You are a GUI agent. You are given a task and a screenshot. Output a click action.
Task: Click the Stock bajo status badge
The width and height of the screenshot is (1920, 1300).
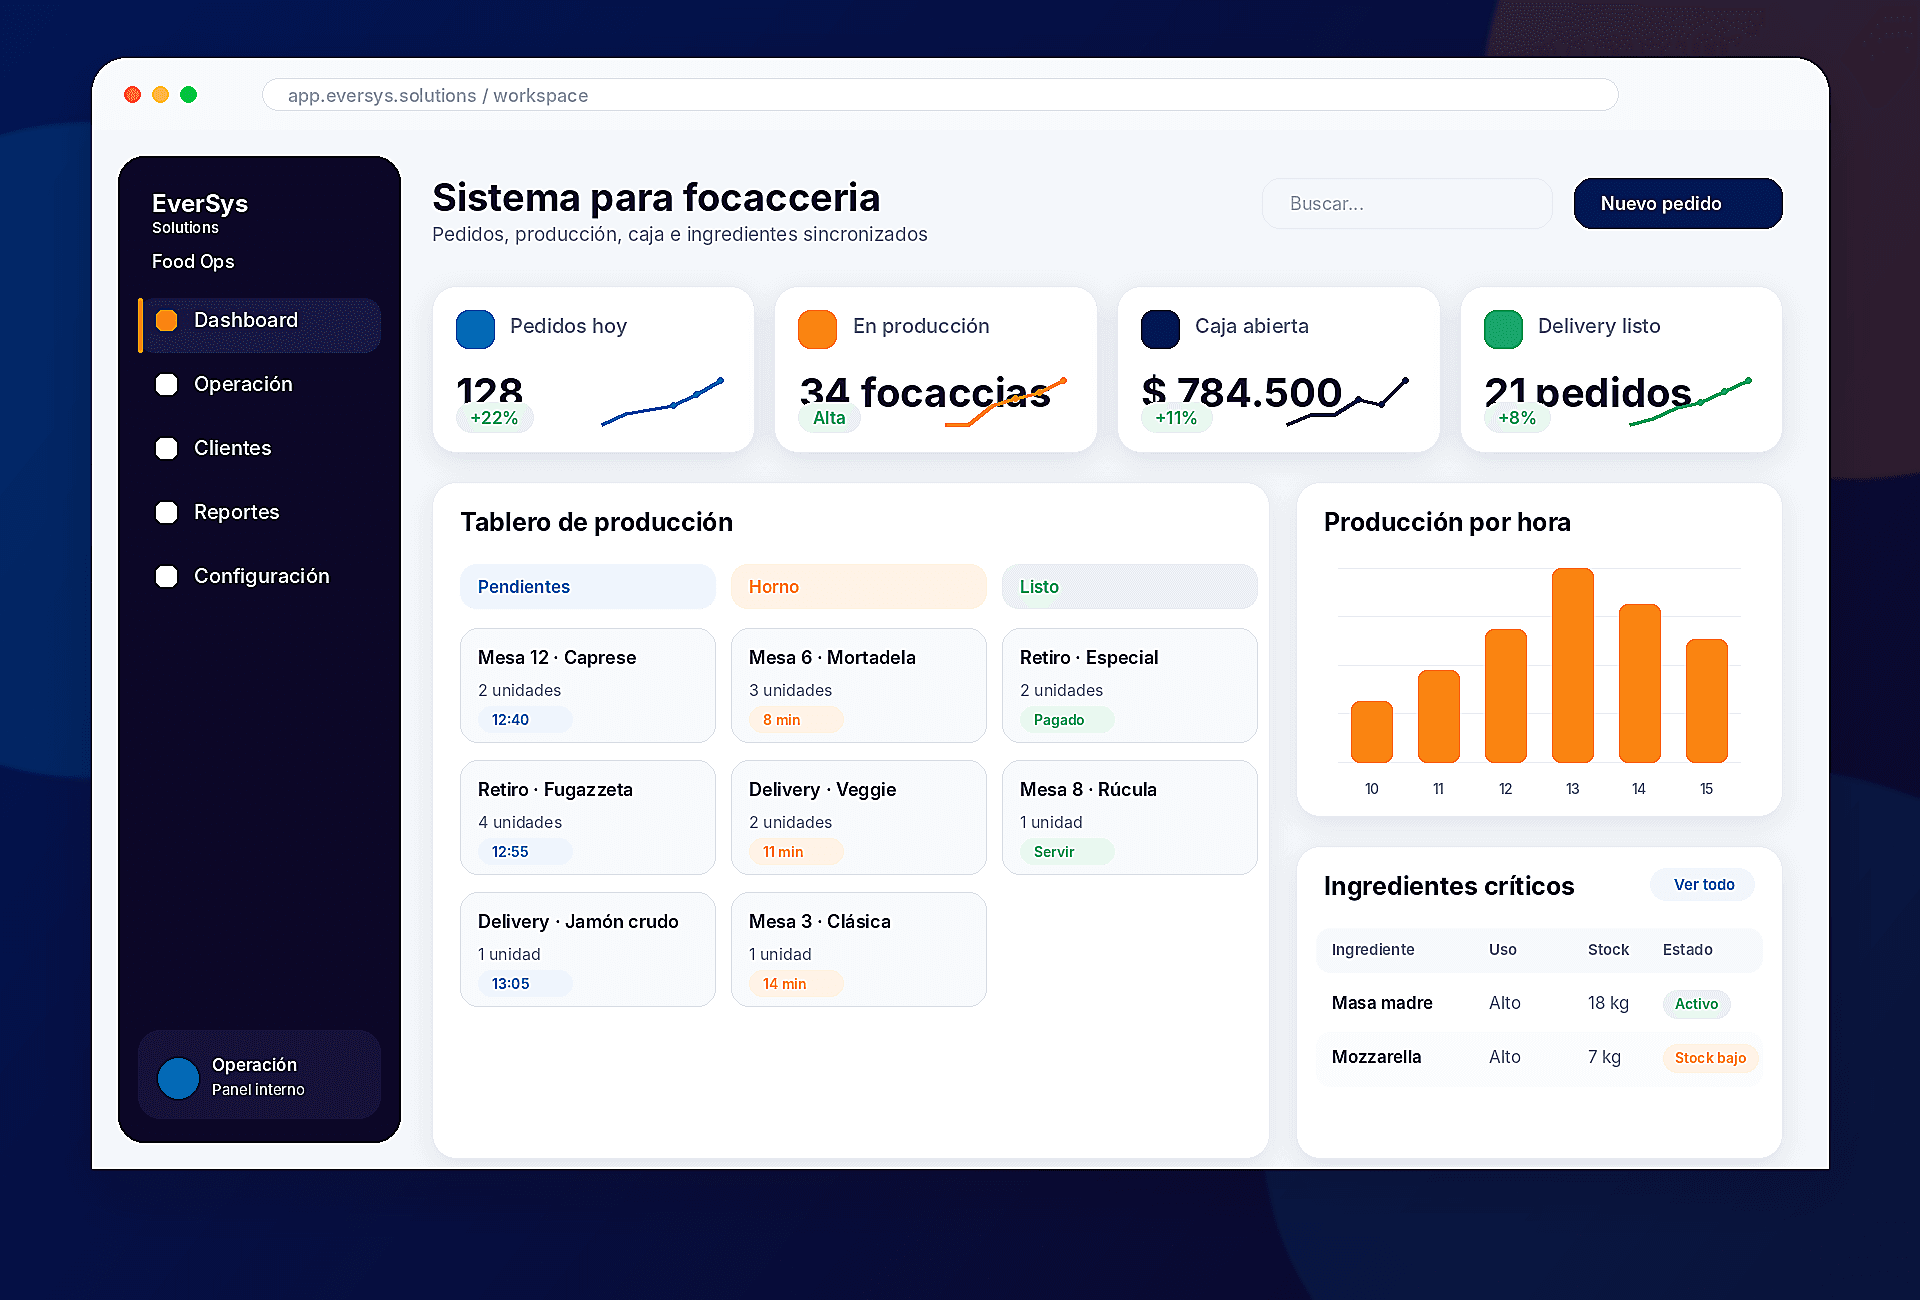pyautogui.click(x=1710, y=1058)
